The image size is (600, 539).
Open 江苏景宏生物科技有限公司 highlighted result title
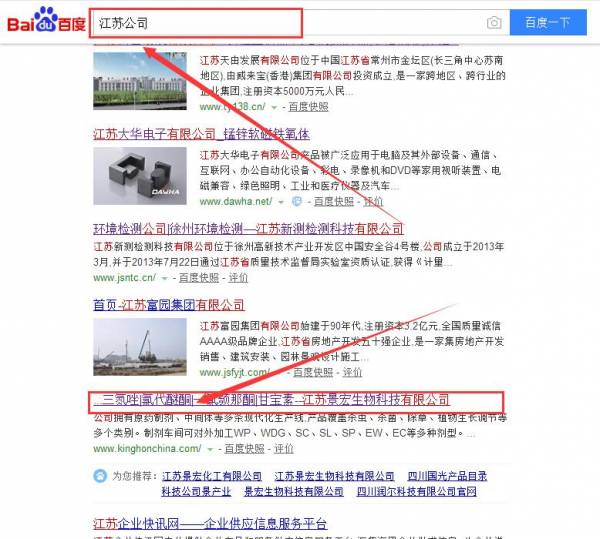tap(272, 400)
